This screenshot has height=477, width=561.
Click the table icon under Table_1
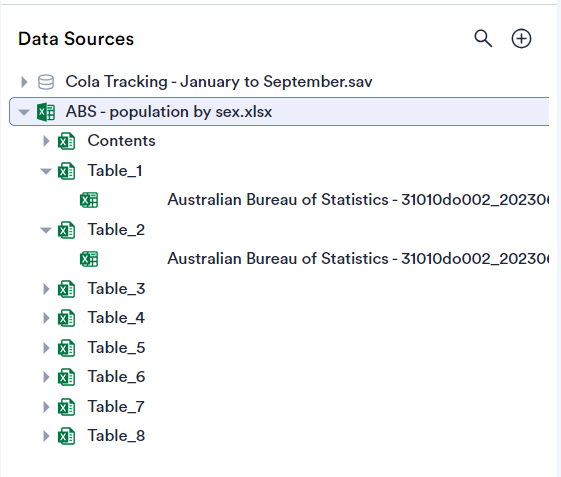coord(89,200)
